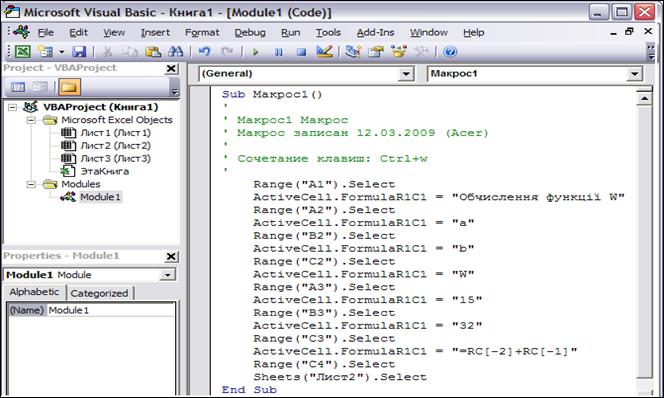This screenshot has height=398, width=664.
Task: Click the (Name) property value Module1
Action: point(111,310)
